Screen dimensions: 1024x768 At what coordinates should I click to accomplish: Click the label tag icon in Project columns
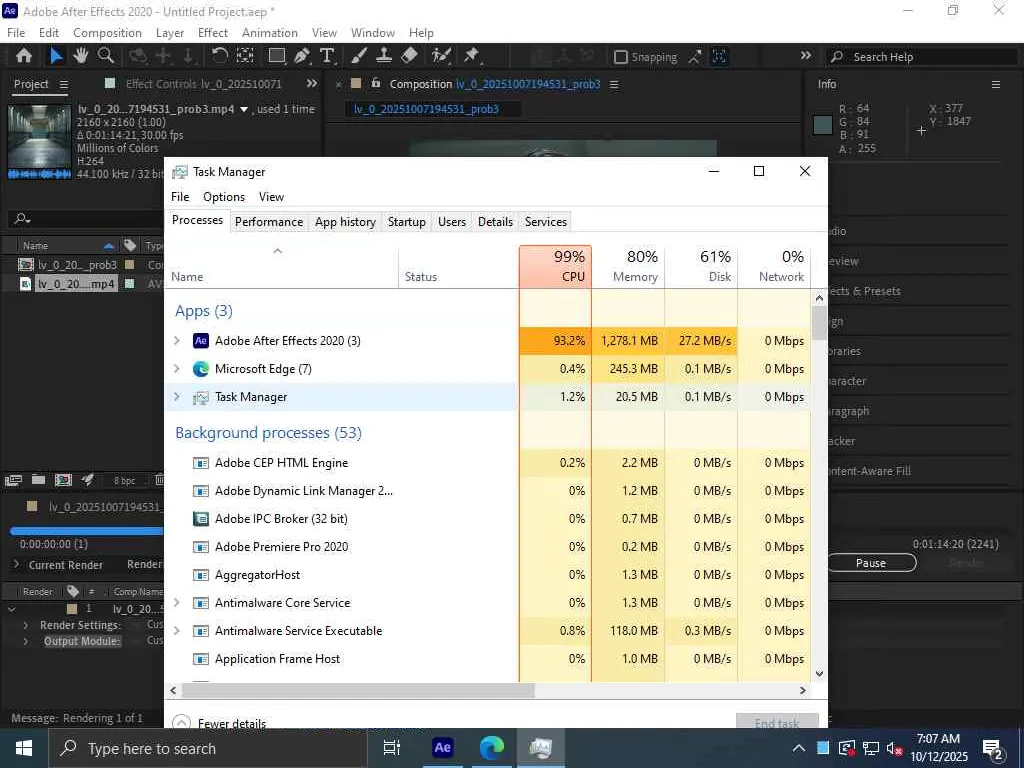click(x=130, y=246)
